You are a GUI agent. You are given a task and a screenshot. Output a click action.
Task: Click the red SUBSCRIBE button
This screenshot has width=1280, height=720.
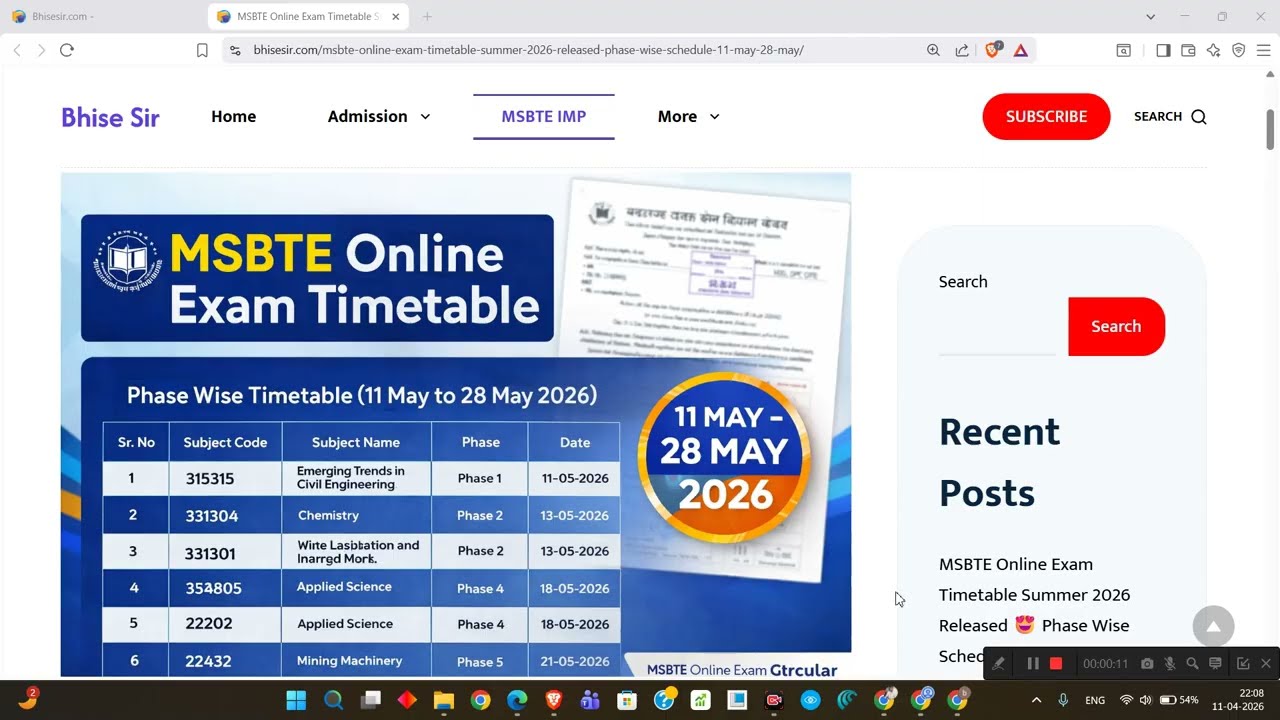pyautogui.click(x=1046, y=117)
